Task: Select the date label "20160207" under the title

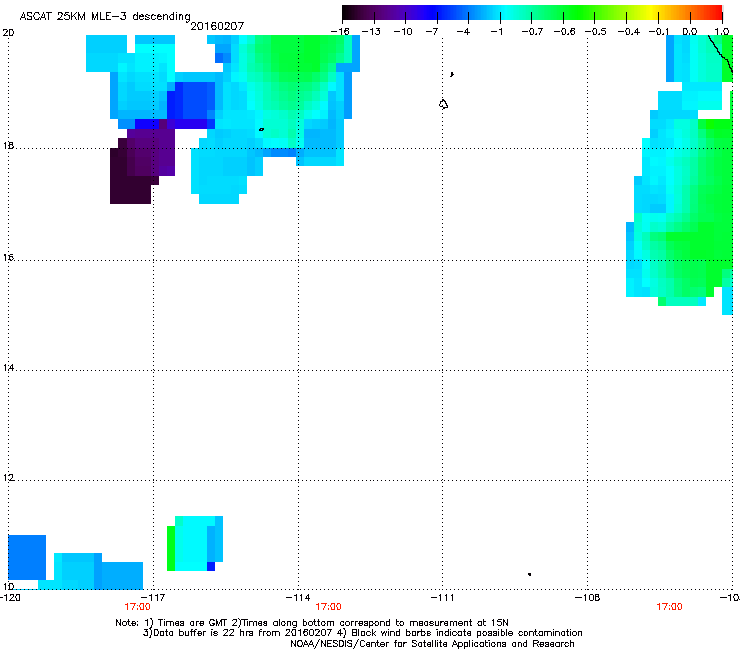Action: coord(217,26)
